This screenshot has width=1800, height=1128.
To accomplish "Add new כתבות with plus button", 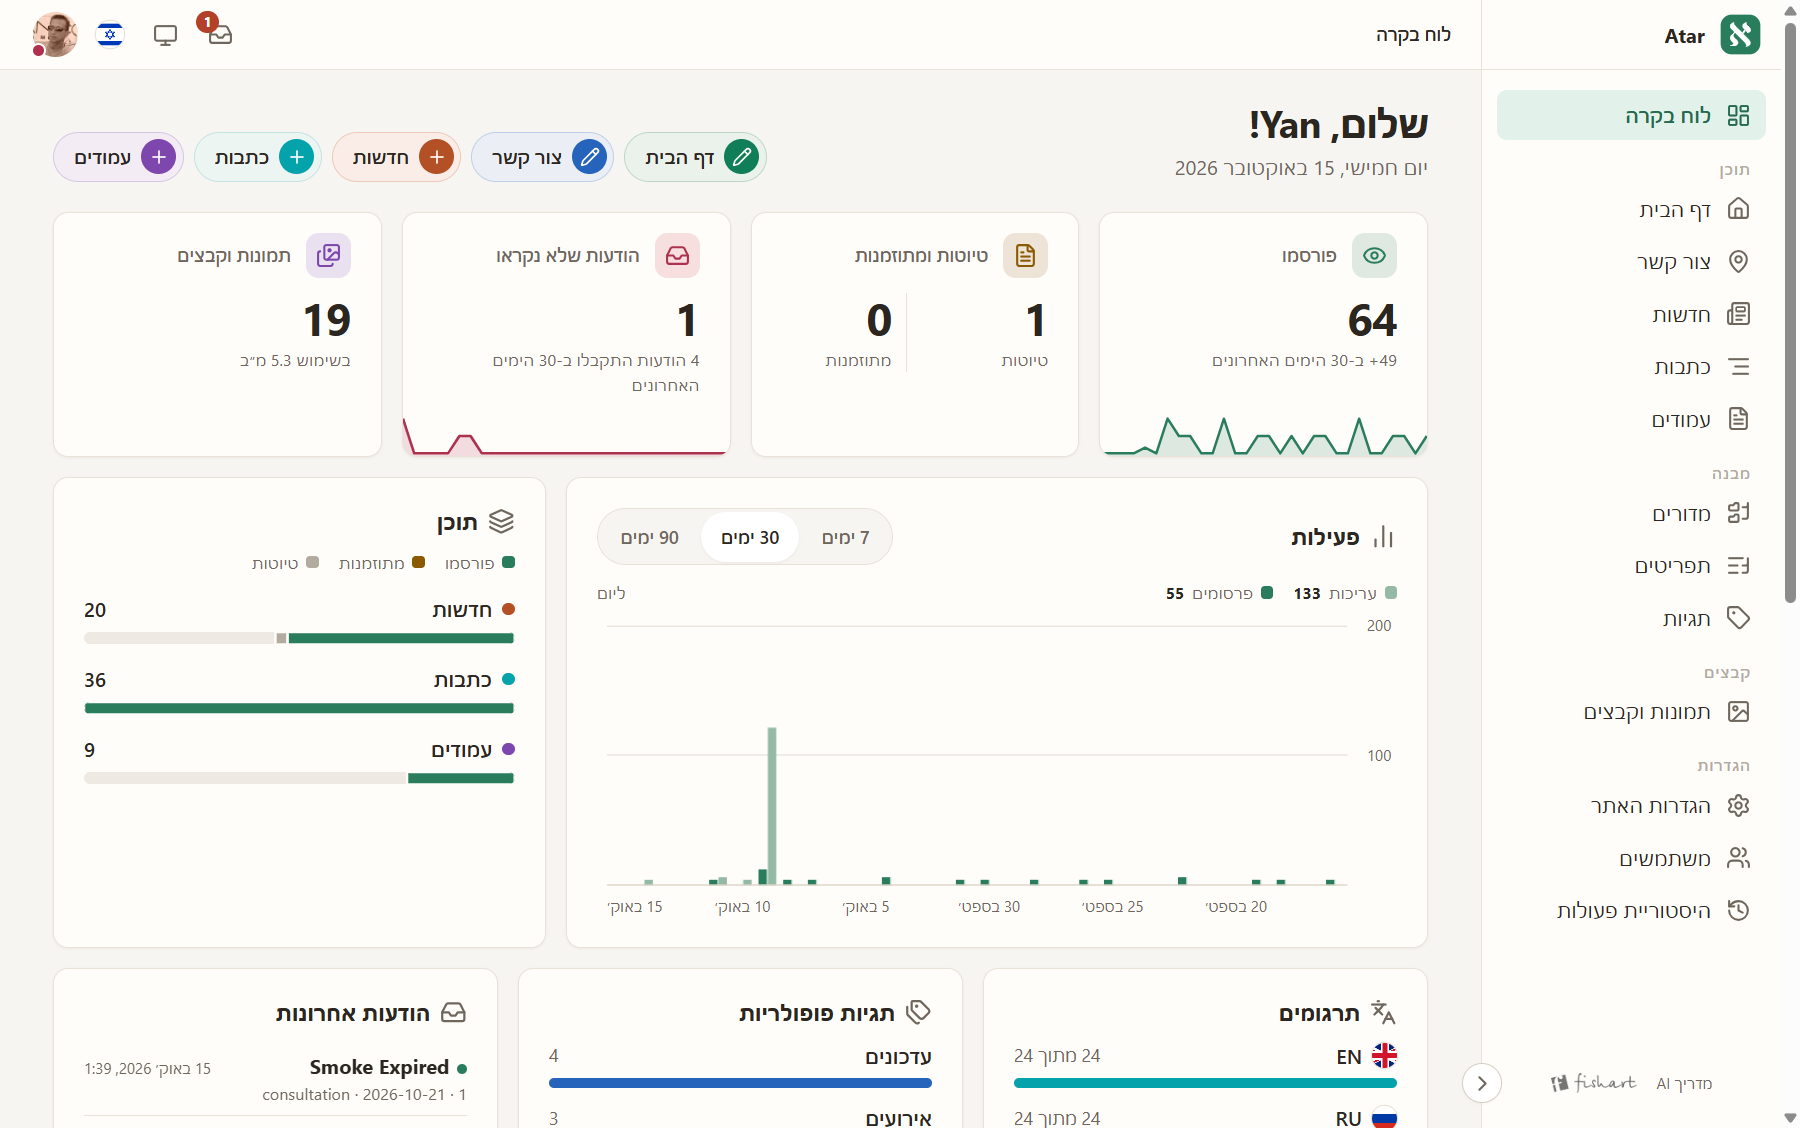I will (x=257, y=157).
